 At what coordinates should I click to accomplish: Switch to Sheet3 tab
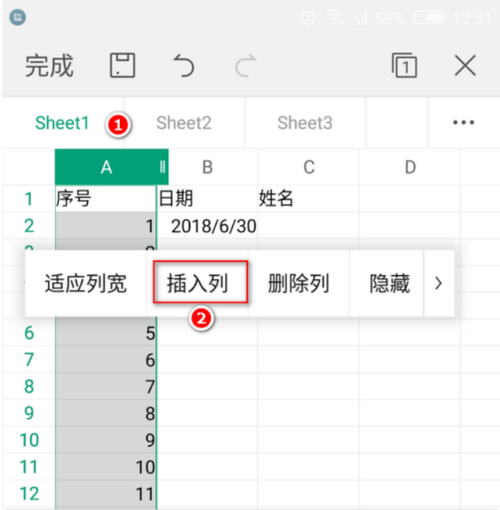coord(305,123)
